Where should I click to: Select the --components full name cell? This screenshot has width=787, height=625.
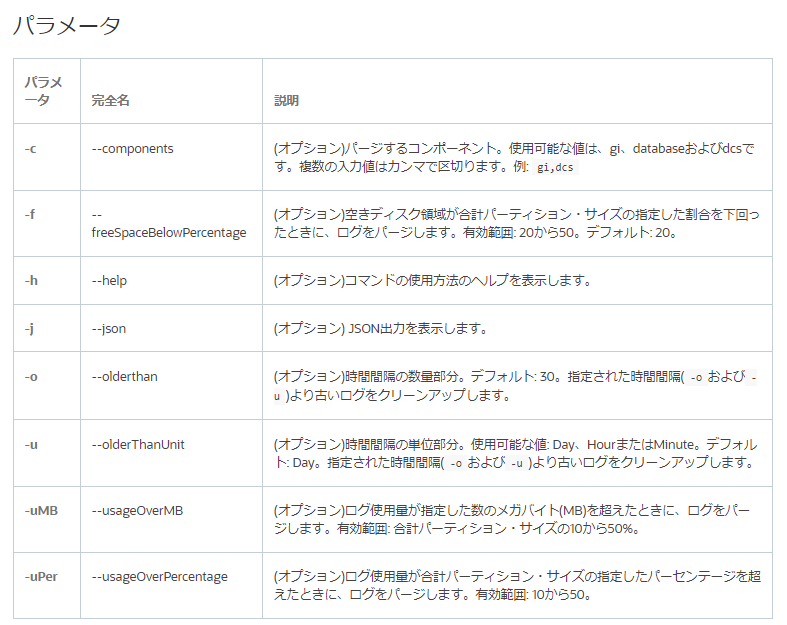[171, 157]
